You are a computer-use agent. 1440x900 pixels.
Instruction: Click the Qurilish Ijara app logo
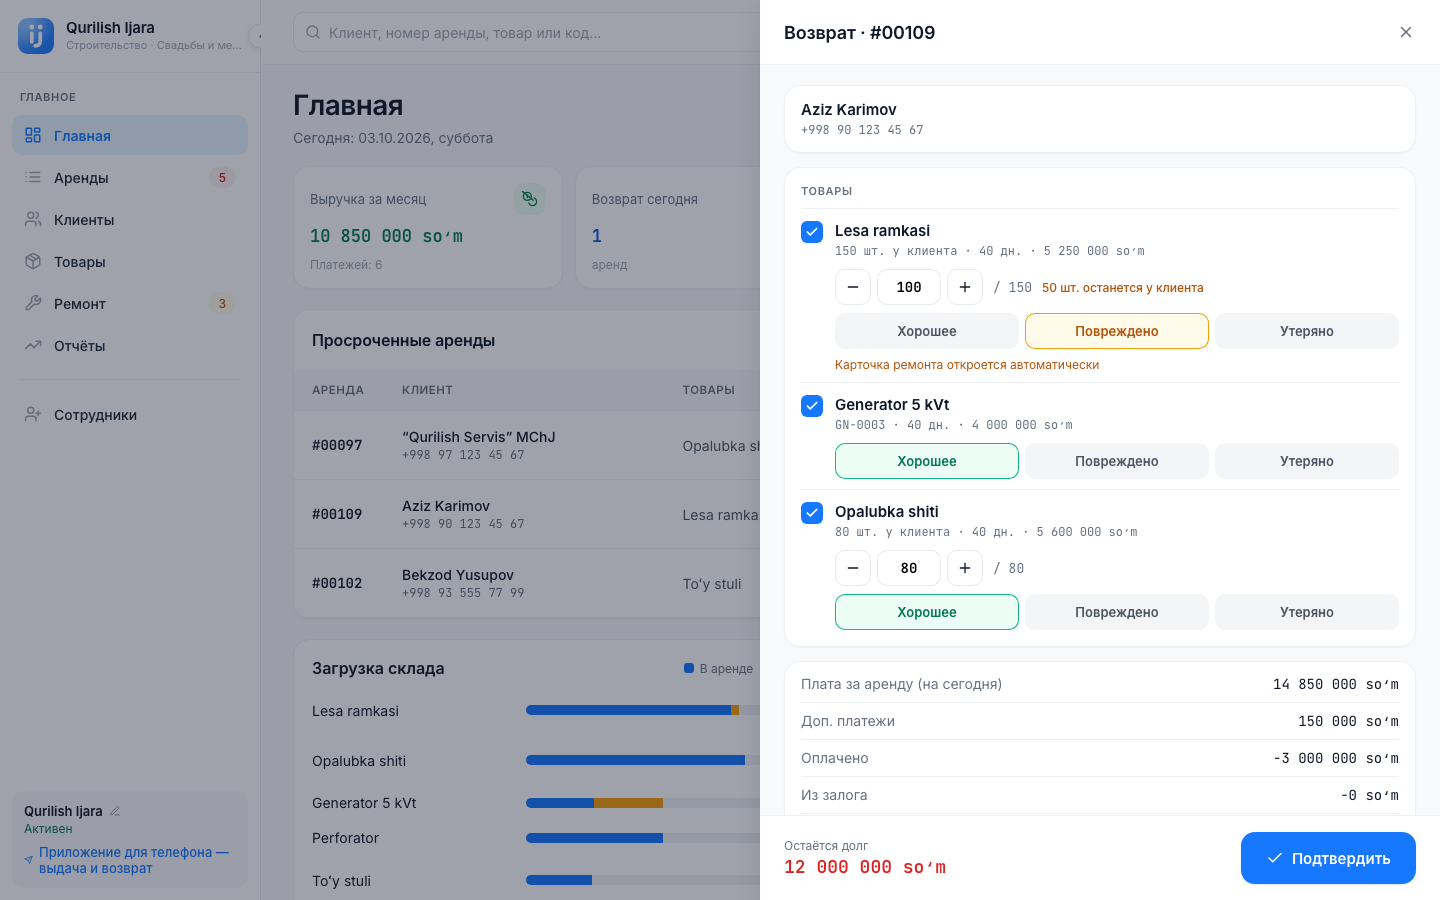click(36, 36)
